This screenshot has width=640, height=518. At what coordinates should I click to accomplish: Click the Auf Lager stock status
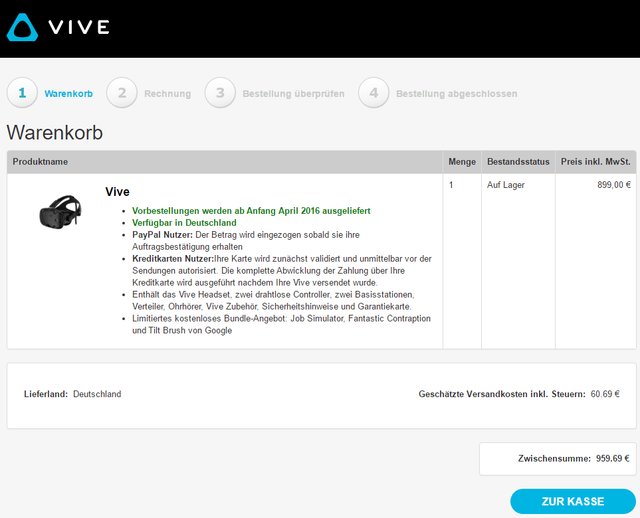coord(506,185)
